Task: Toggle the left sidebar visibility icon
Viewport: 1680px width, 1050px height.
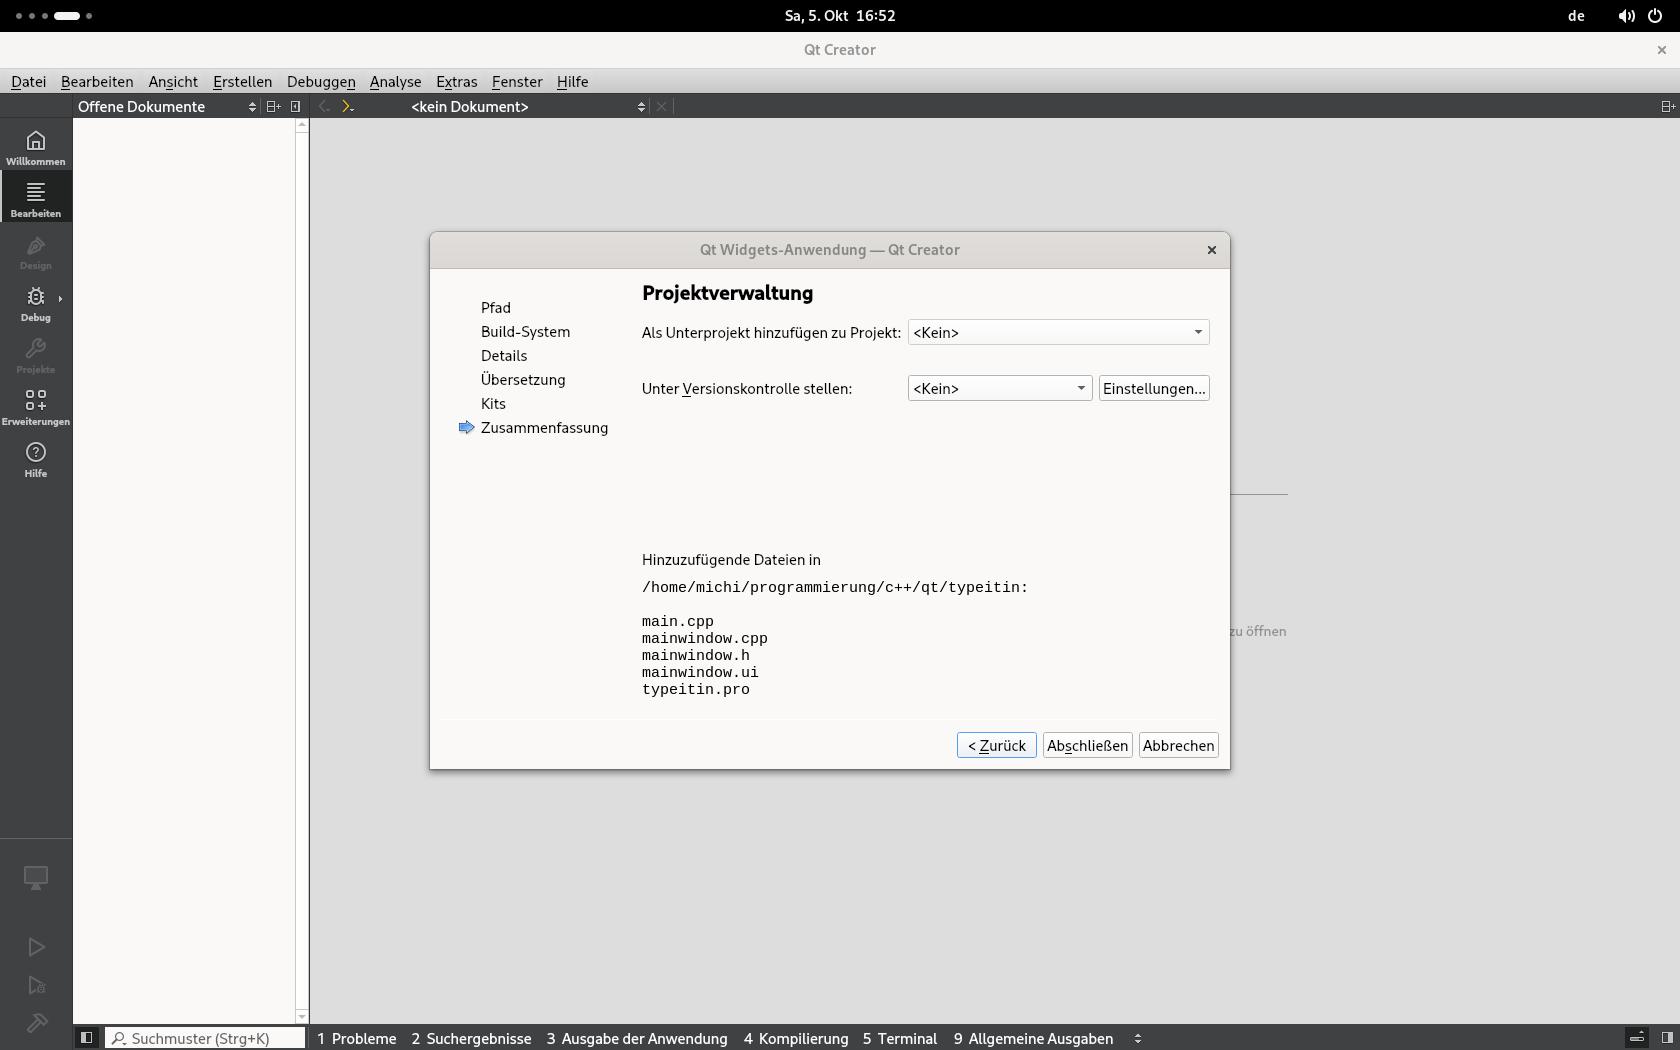Action: click(87, 1038)
